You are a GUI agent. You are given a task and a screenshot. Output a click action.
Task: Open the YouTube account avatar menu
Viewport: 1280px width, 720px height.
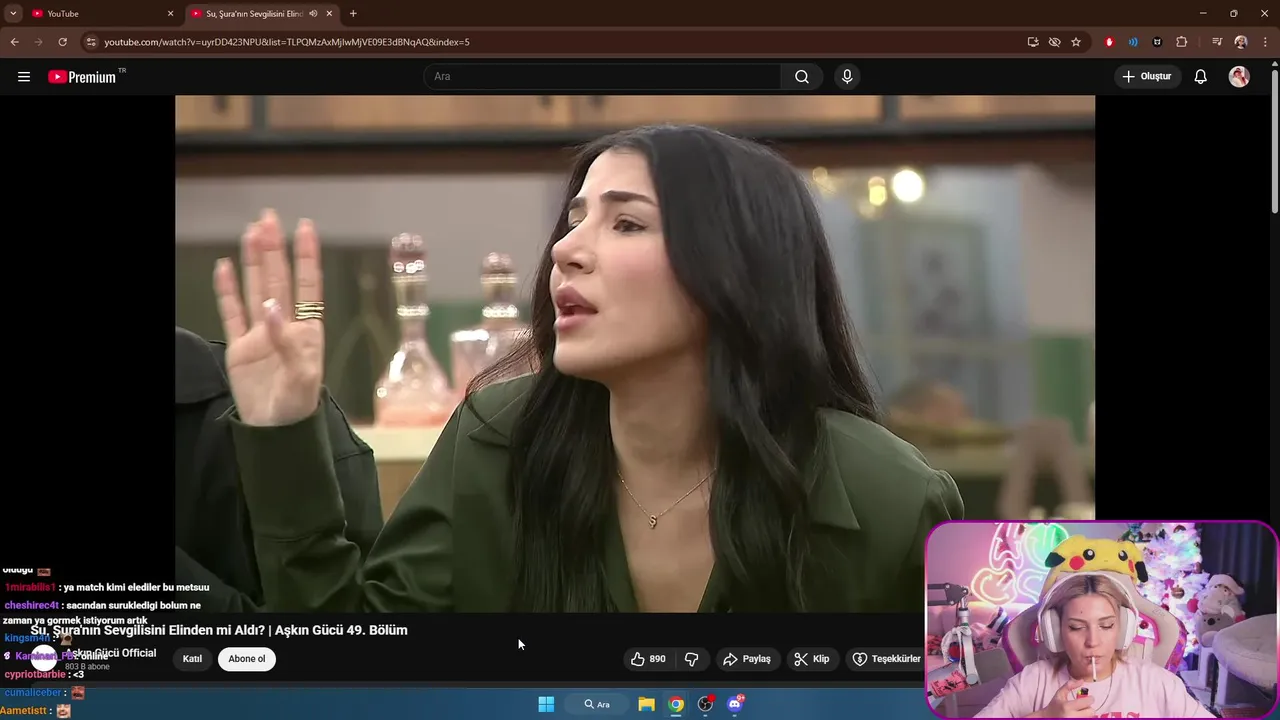(x=1239, y=77)
